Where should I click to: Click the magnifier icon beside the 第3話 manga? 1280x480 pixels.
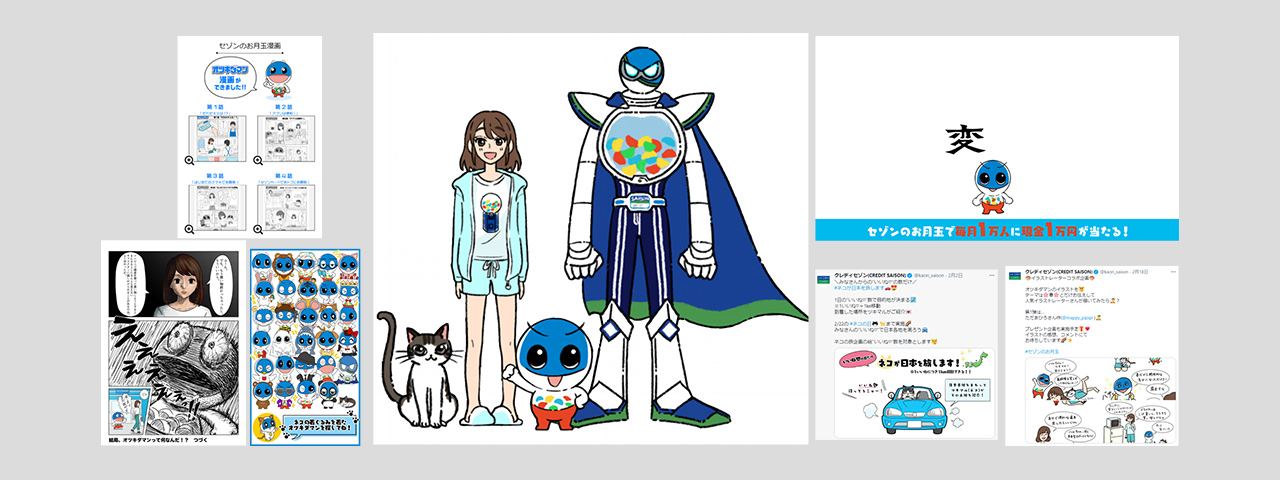pyautogui.click(x=189, y=229)
